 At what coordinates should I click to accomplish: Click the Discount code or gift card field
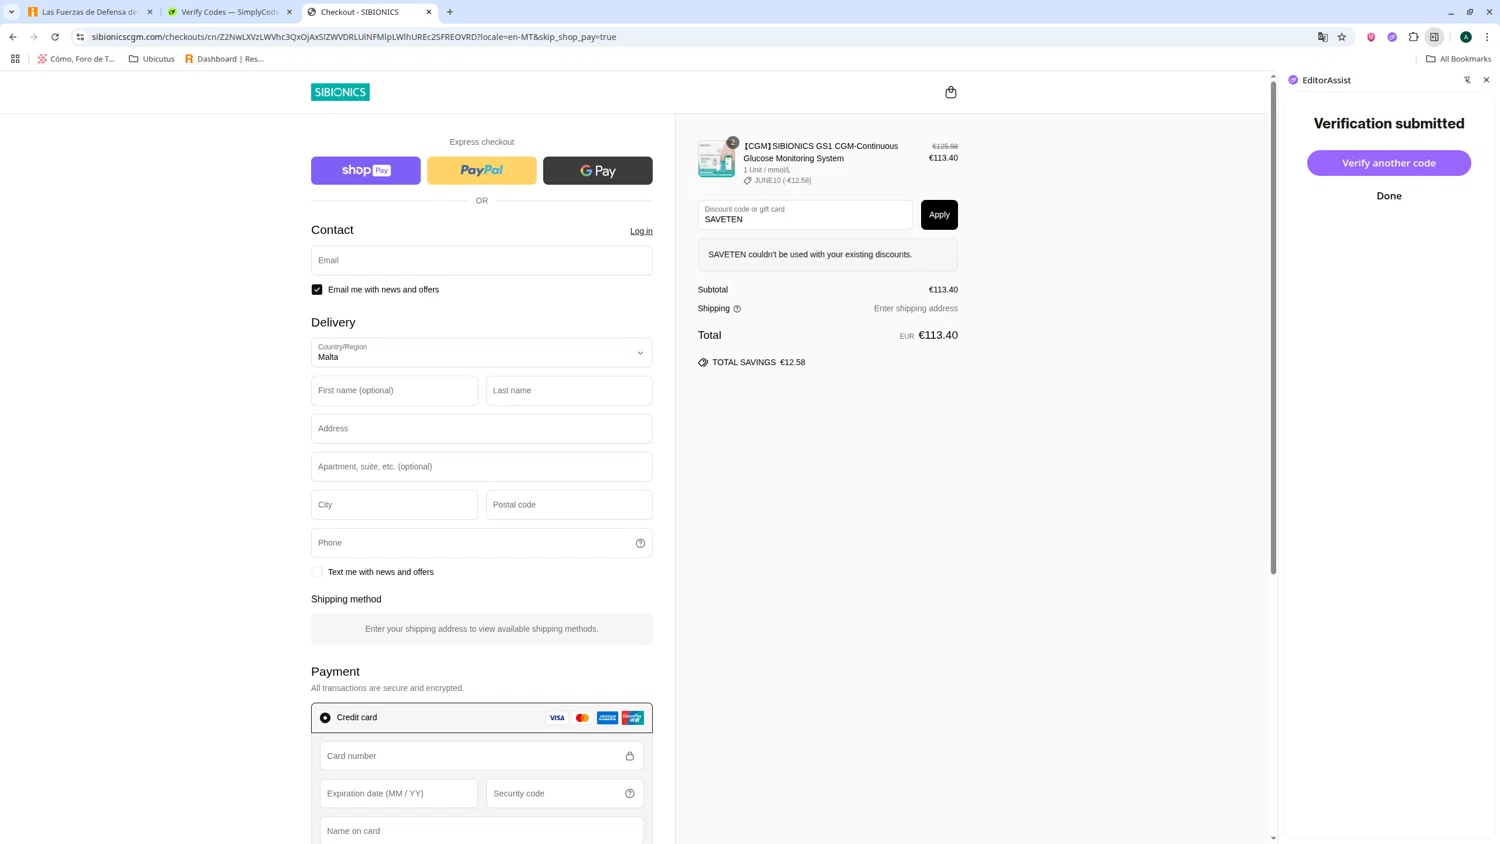(805, 215)
